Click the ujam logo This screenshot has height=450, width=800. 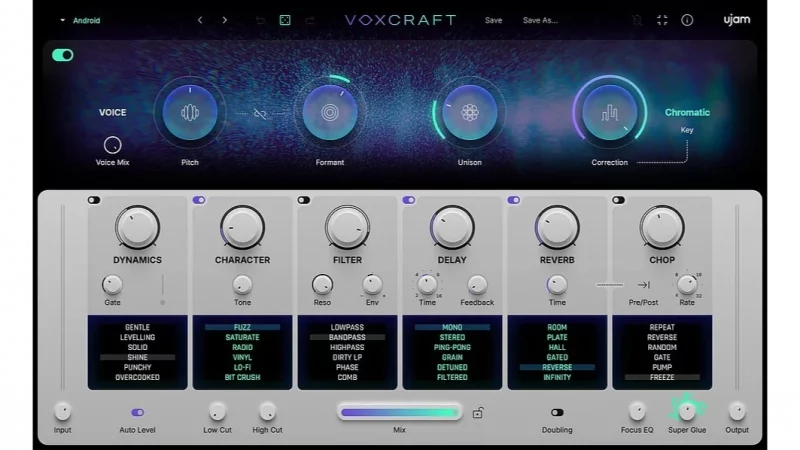737,20
